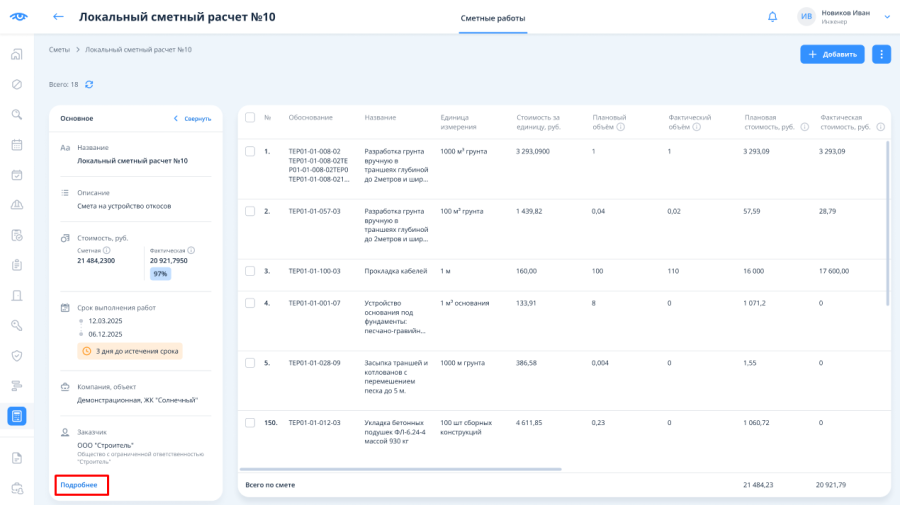Go back using the left arrow icon
Viewport: 900px width, 505px height.
click(58, 17)
